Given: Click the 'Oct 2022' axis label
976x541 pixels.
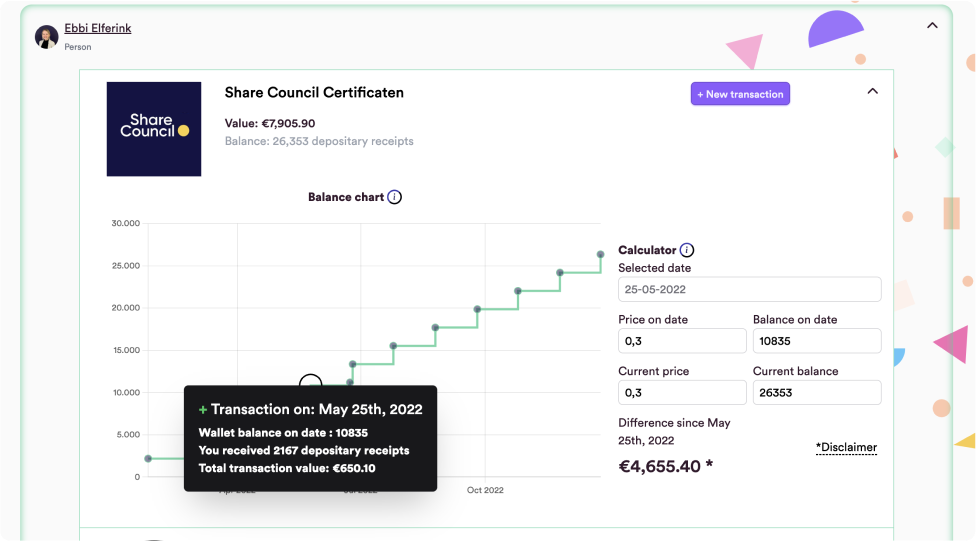Looking at the screenshot, I should pyautogui.click(x=485, y=490).
